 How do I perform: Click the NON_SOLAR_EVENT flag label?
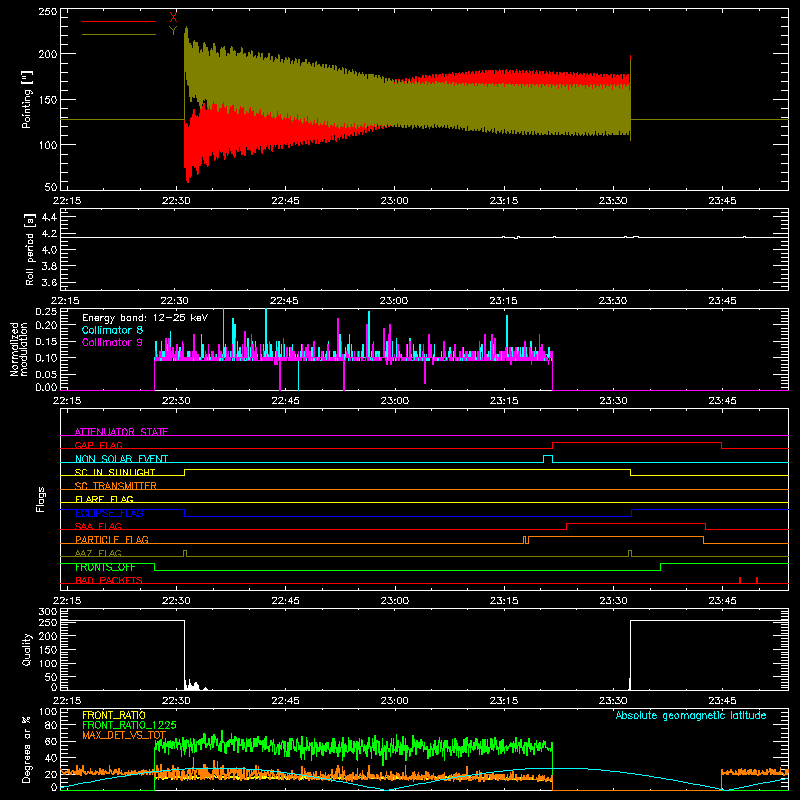click(x=121, y=459)
